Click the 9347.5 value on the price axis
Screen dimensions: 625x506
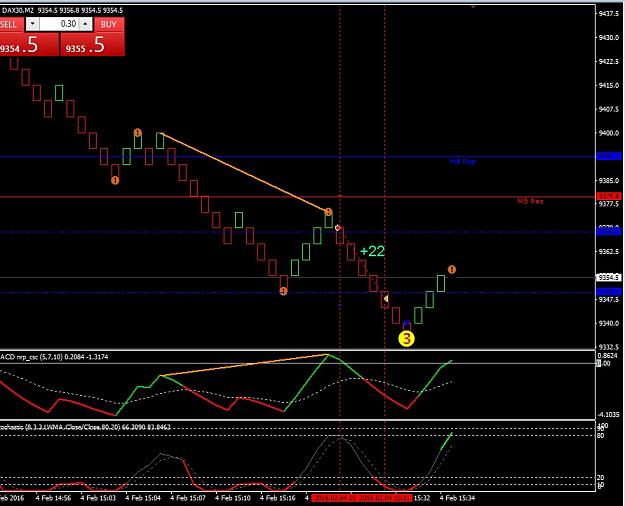click(609, 299)
